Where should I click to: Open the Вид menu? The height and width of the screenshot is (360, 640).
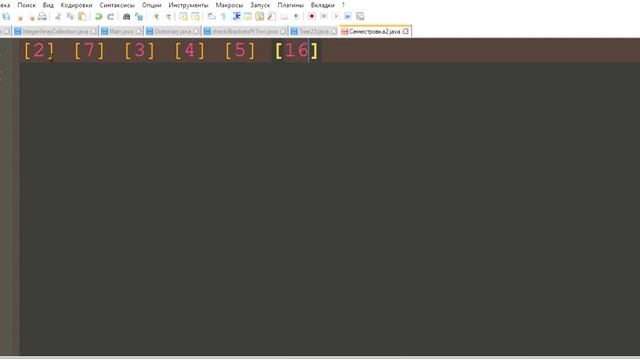tap(48, 5)
